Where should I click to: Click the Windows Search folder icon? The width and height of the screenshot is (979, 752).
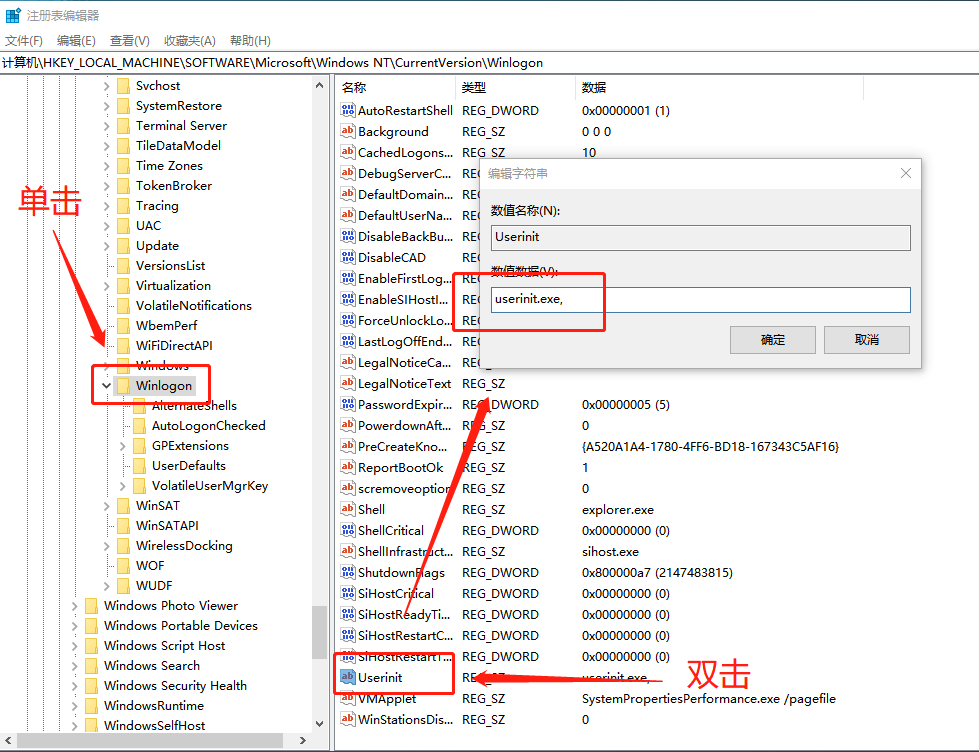(92, 665)
